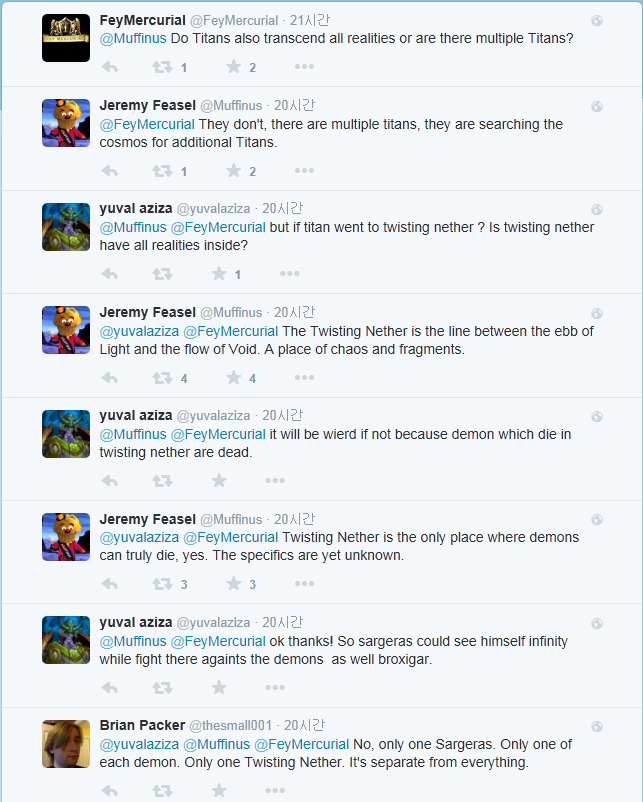Click Brian Packer's profile photo
This screenshot has height=802, width=643.
(66, 743)
